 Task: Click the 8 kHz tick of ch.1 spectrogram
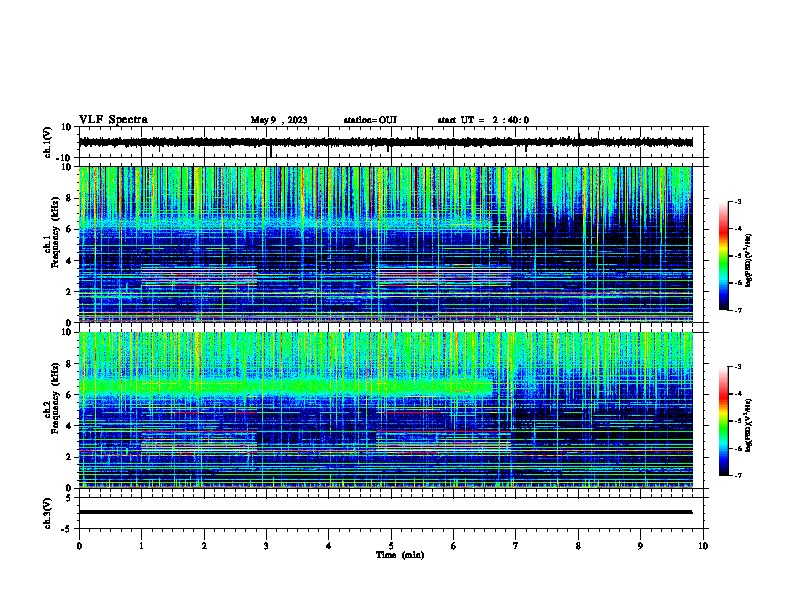pyautogui.click(x=69, y=198)
